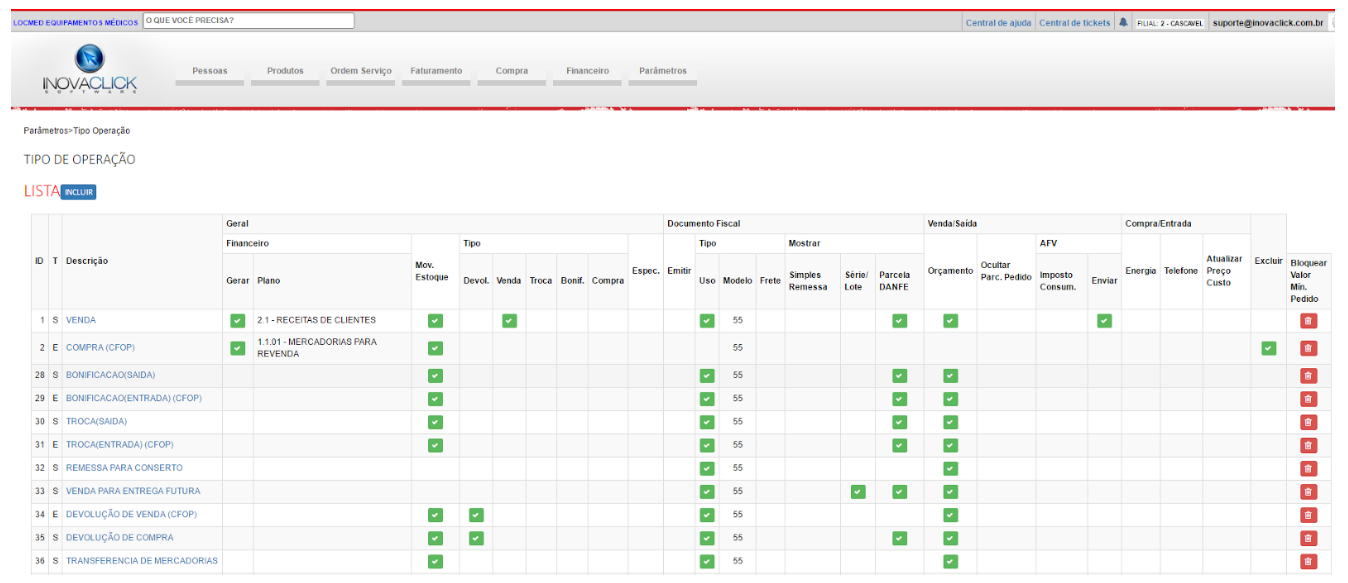Toggle Excluir checkbox in COMPRA (CFOP) row
Screen dimensions: 1348x583
[1268, 348]
